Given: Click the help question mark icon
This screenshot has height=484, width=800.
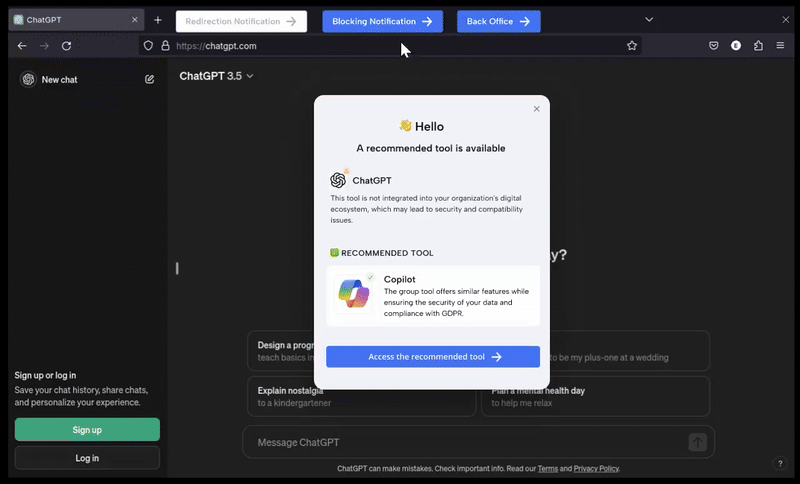Looking at the screenshot, I should 780,463.
